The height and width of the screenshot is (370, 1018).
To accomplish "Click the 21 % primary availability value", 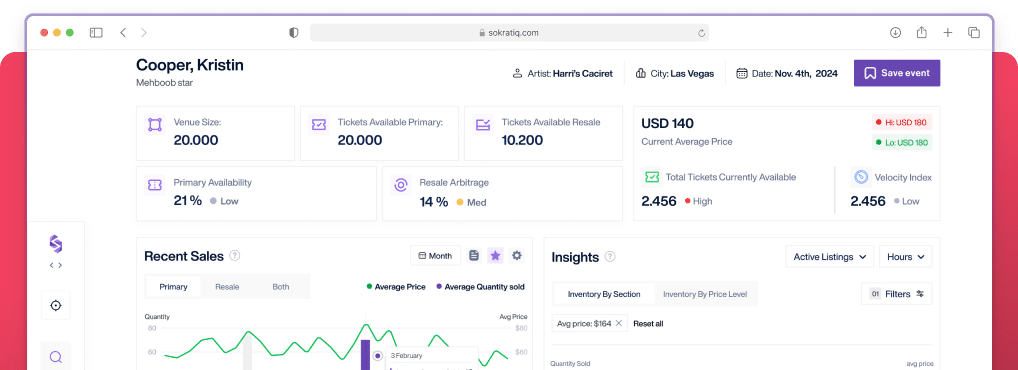I will pos(188,201).
